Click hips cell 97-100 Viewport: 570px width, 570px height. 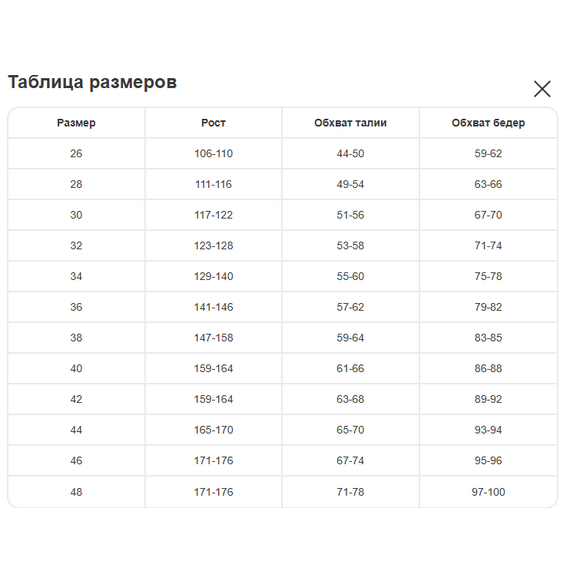point(488,492)
